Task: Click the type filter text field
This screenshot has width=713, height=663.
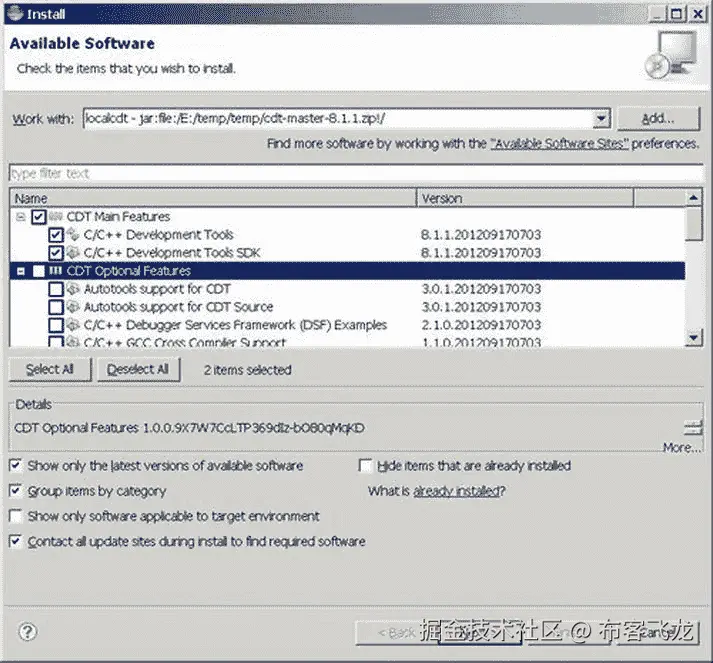Action: coord(356,174)
